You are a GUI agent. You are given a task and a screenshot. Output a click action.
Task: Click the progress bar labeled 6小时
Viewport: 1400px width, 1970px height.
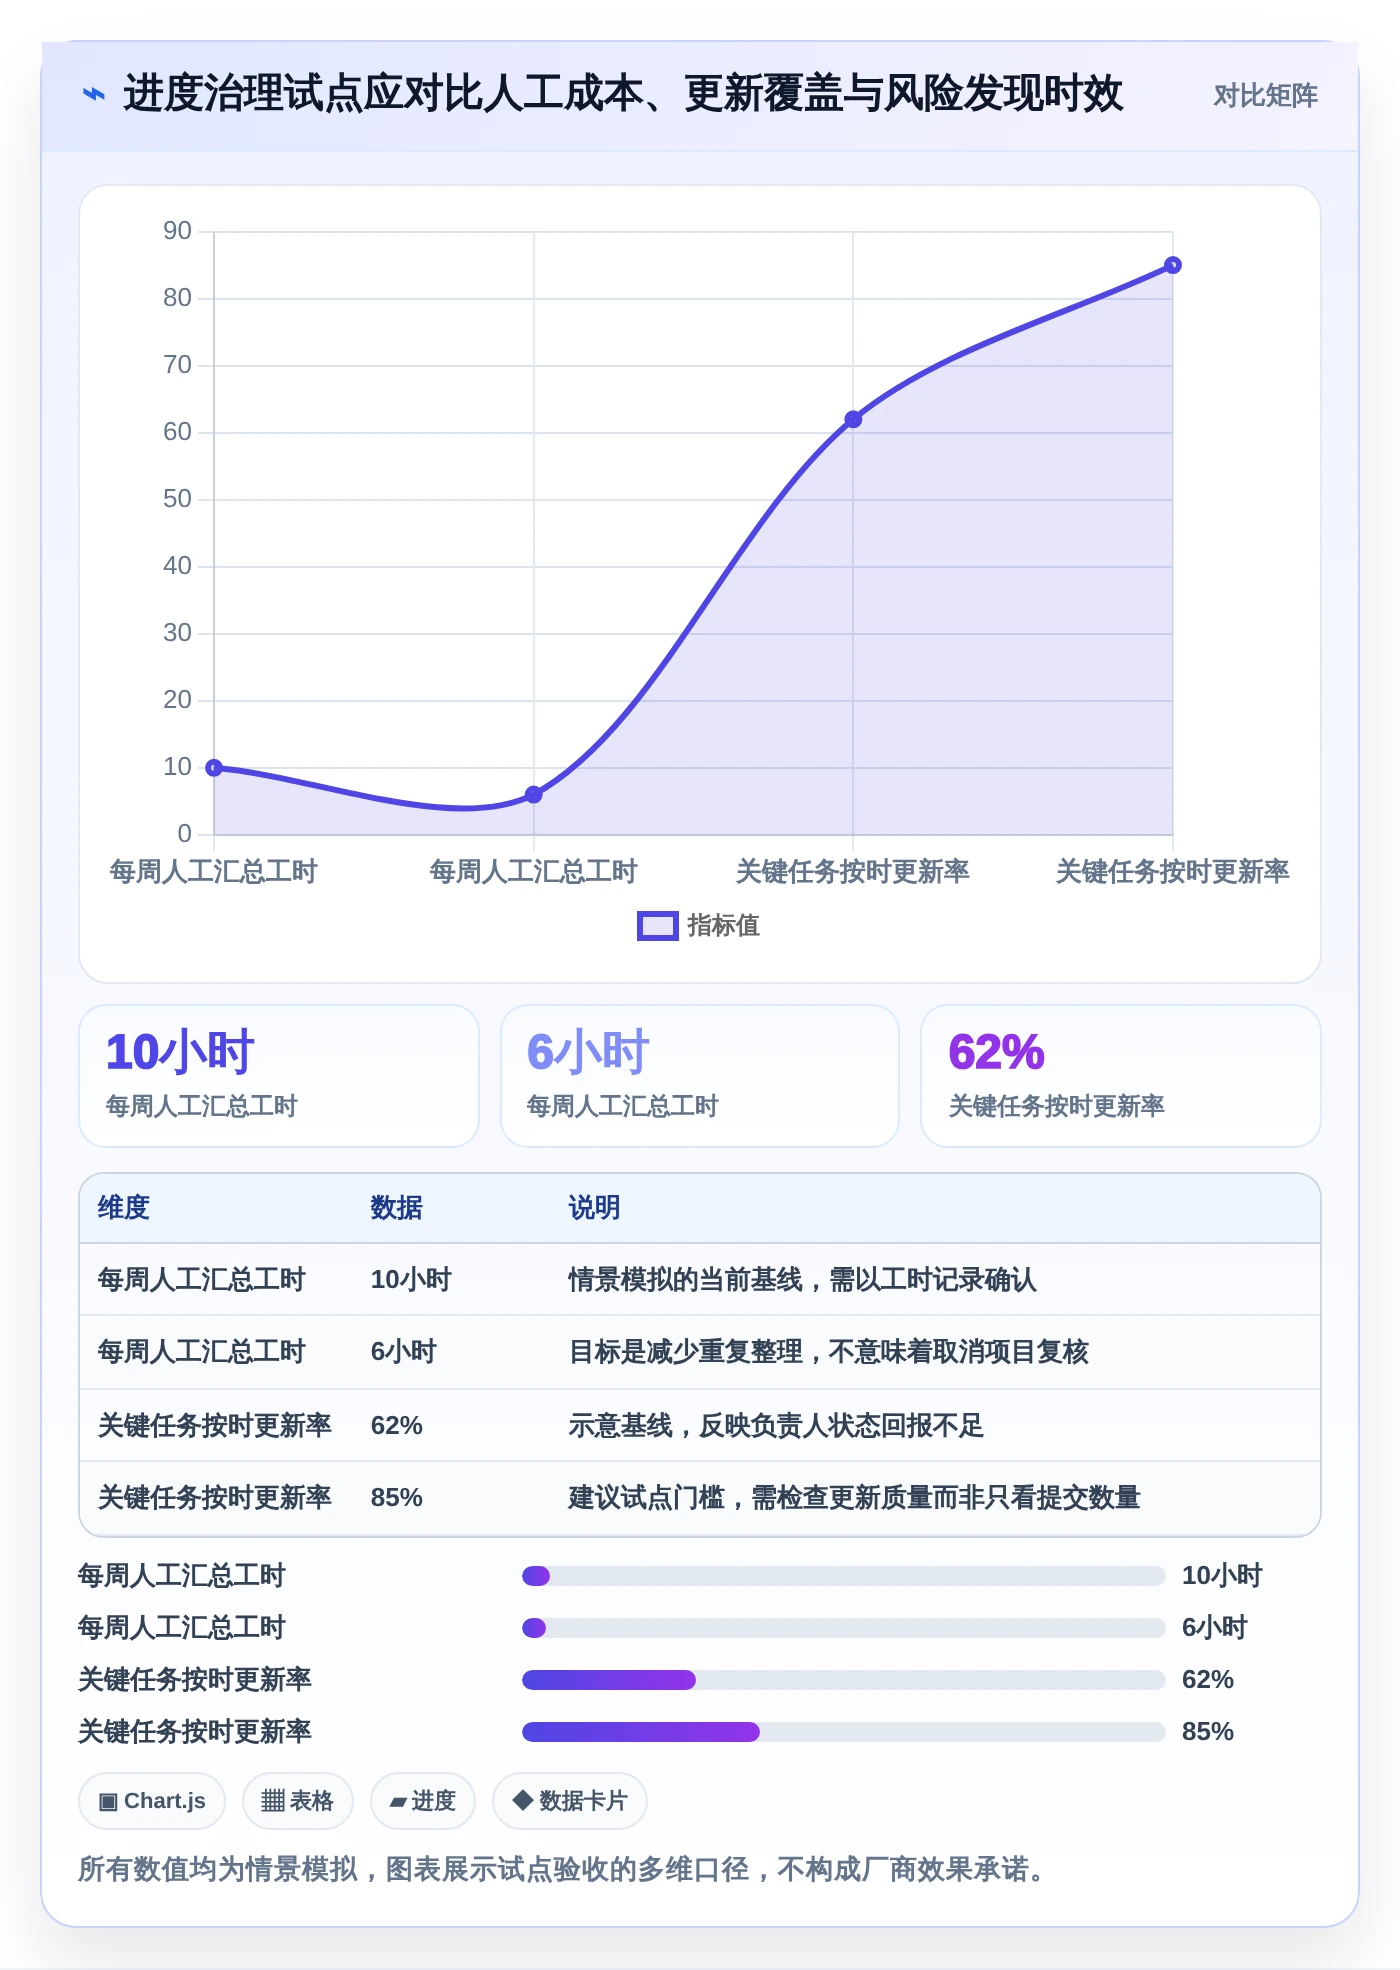tap(844, 1628)
